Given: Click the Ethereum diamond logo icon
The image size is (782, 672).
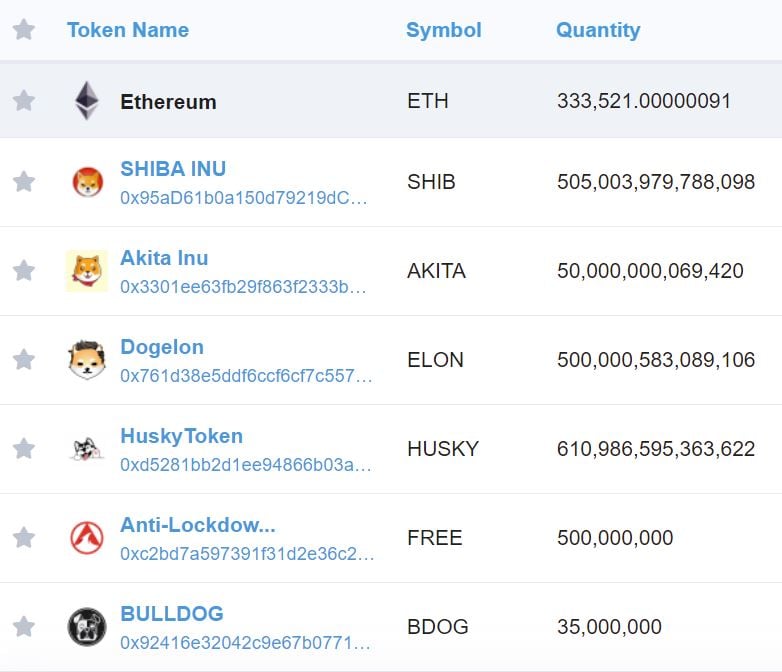Looking at the screenshot, I should [87, 100].
